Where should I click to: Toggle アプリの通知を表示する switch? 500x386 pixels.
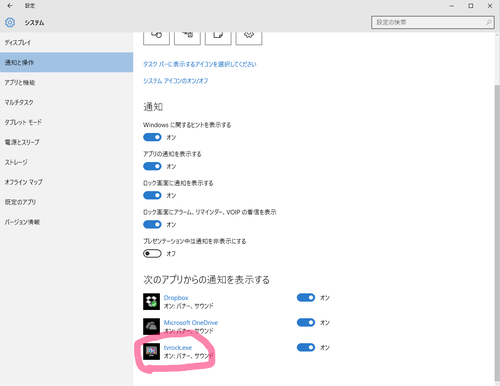click(152, 166)
